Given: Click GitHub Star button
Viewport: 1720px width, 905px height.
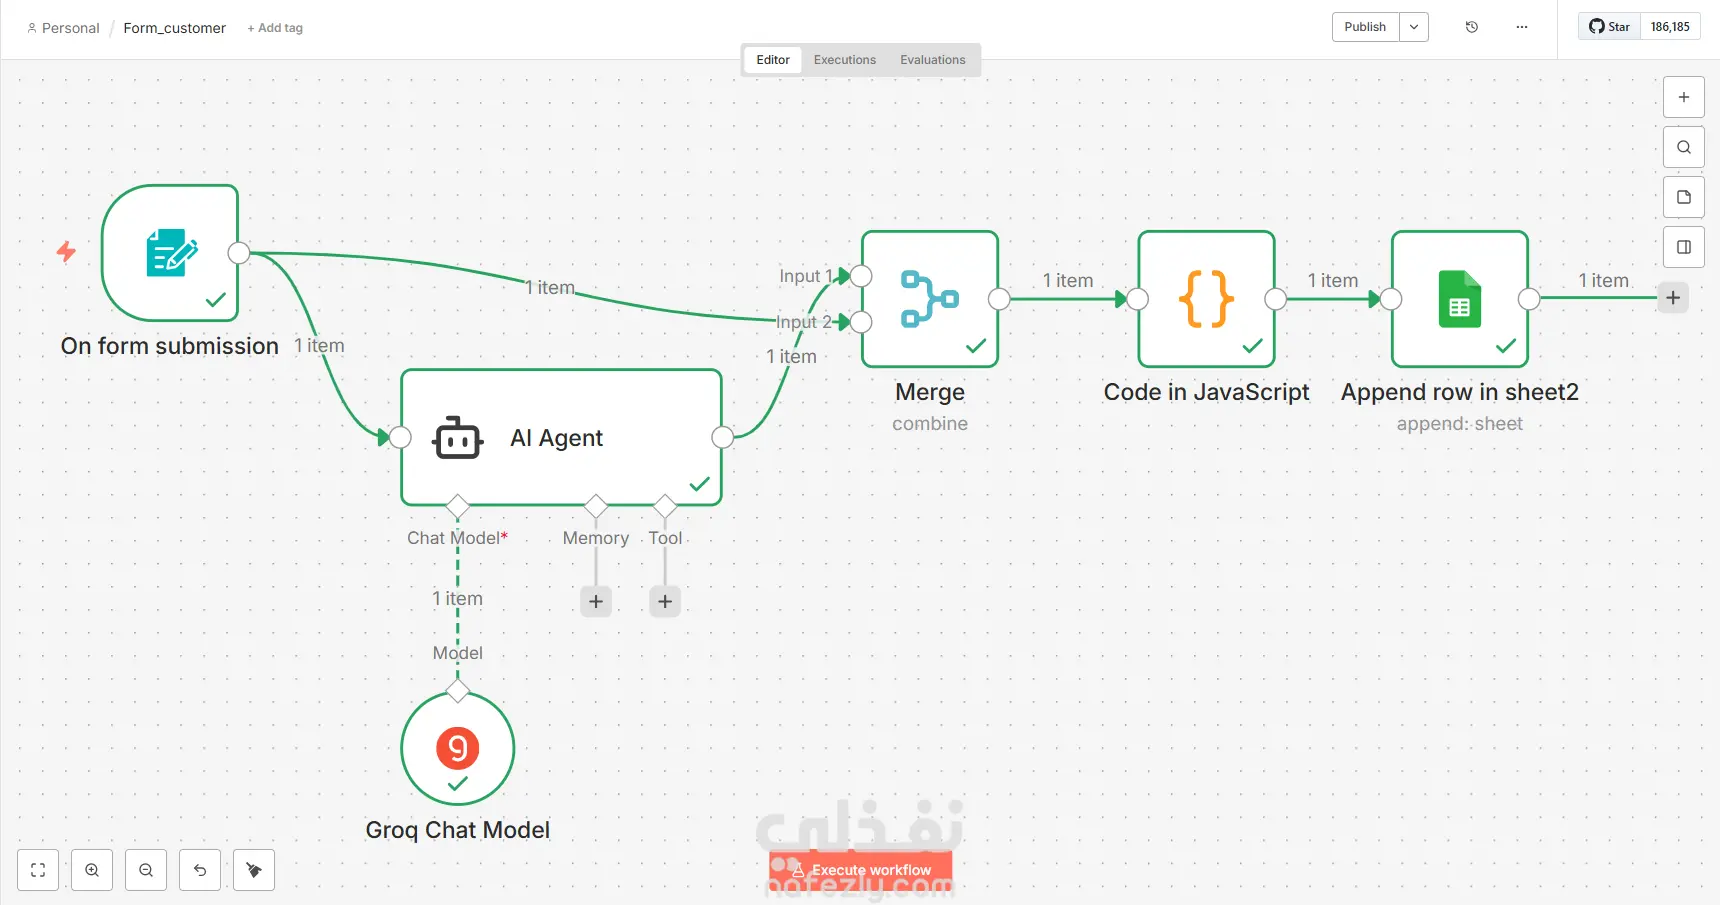Looking at the screenshot, I should point(1610,27).
